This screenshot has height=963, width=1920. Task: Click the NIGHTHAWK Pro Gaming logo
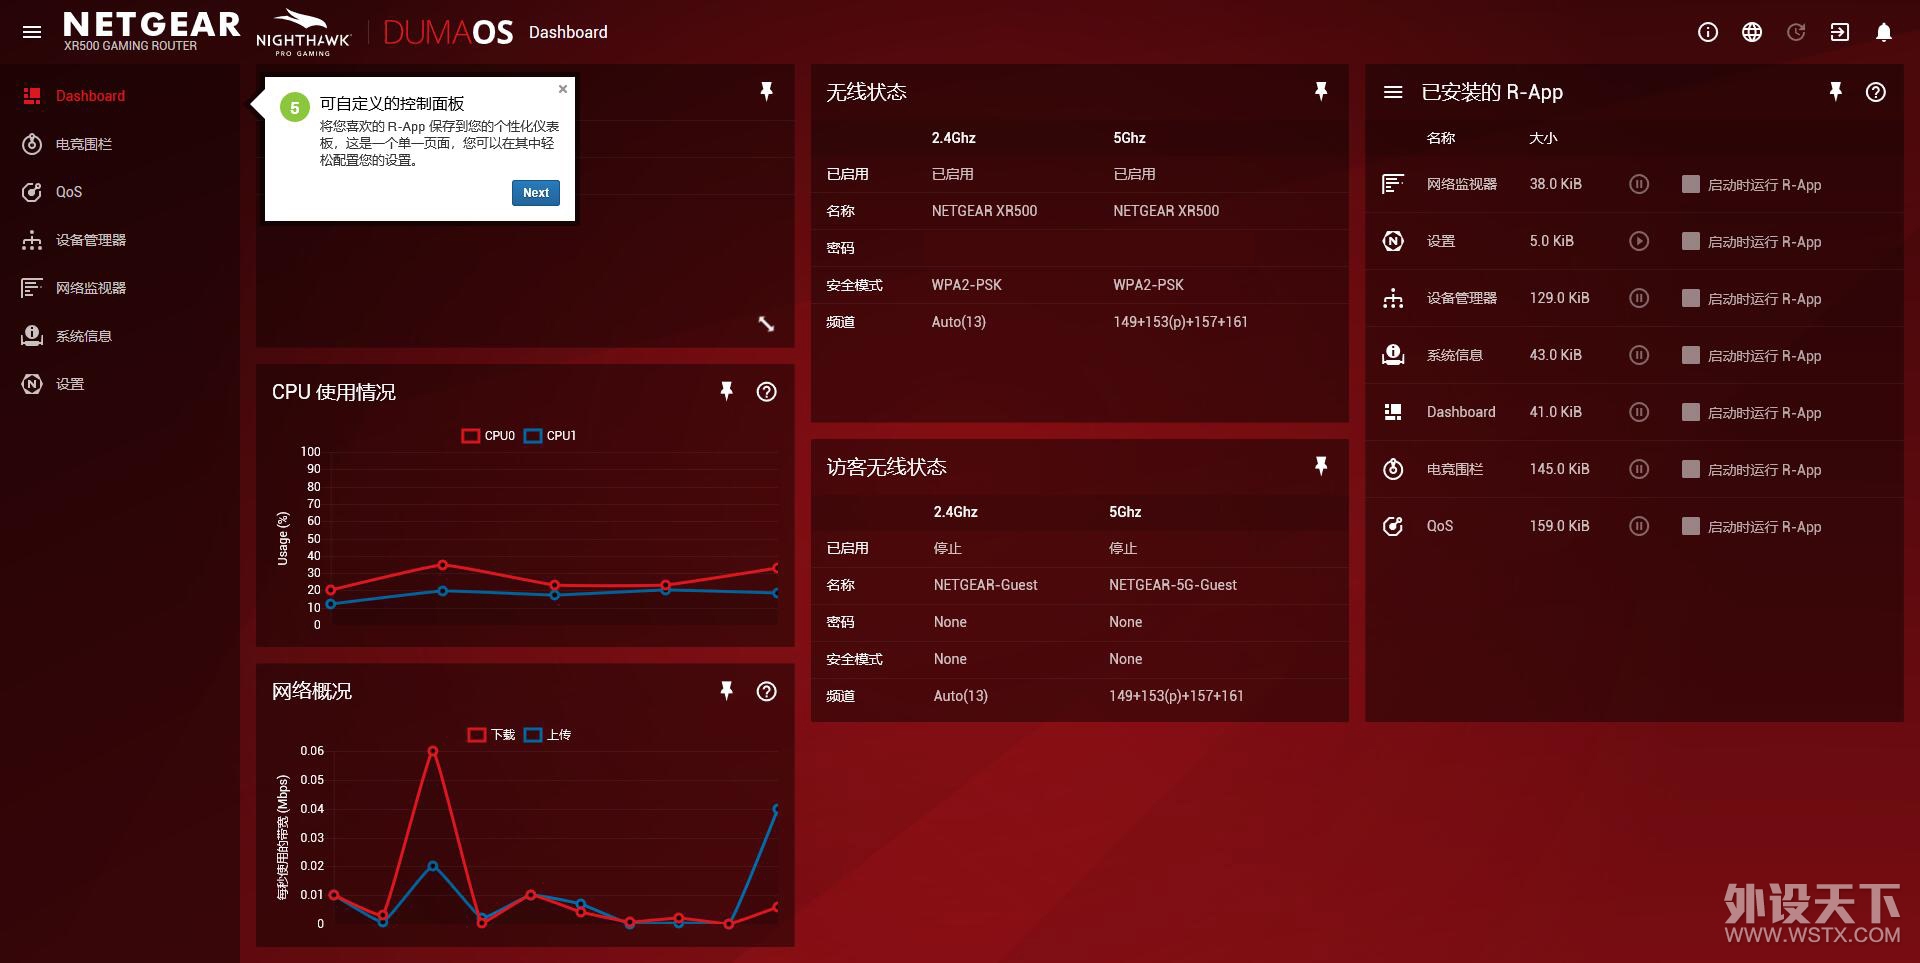pyautogui.click(x=303, y=33)
